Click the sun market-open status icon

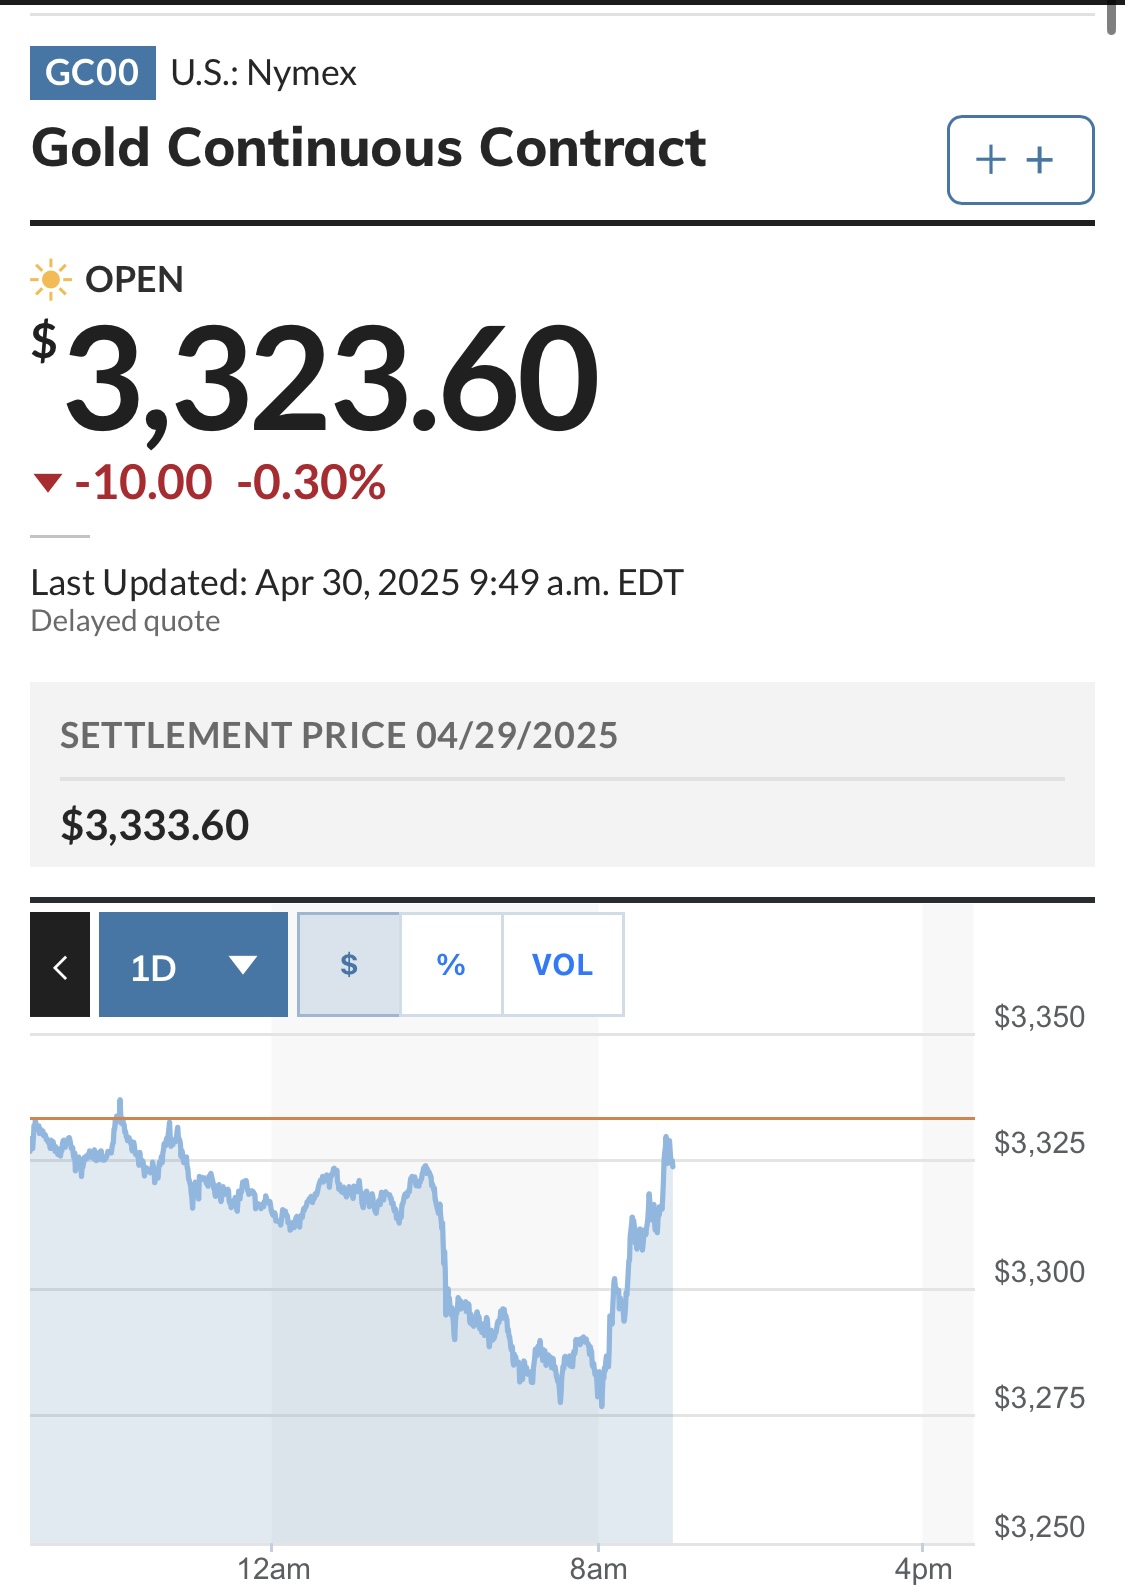click(50, 280)
